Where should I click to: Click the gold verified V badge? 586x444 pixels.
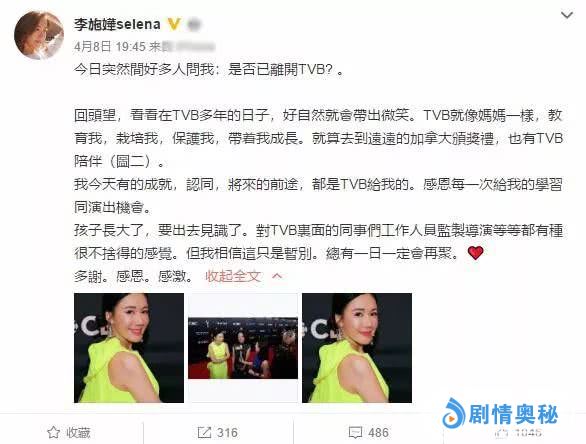click(174, 24)
